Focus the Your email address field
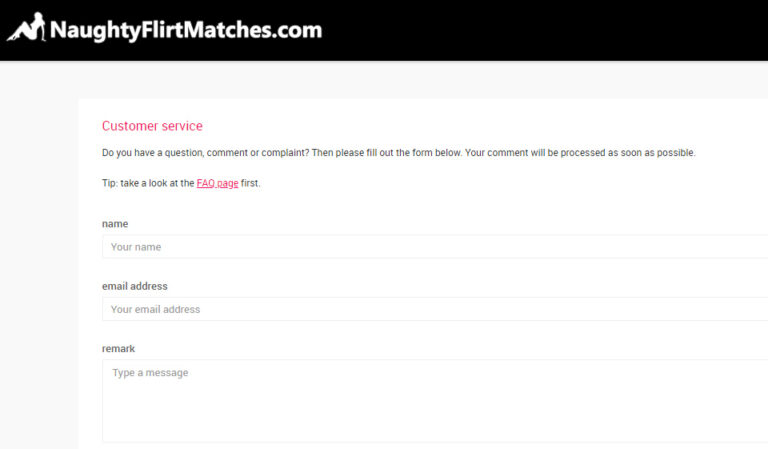Viewport: 768px width, 449px height. click(x=435, y=309)
